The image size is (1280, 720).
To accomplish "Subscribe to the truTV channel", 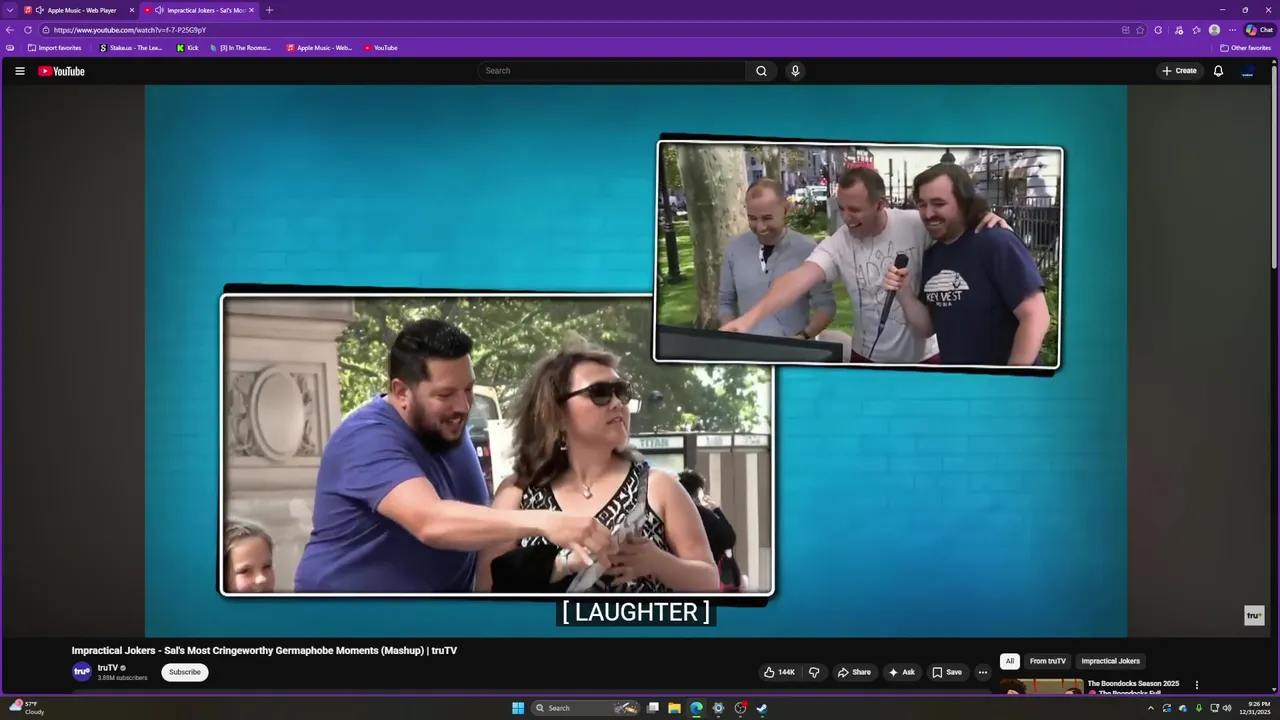I will tap(185, 672).
